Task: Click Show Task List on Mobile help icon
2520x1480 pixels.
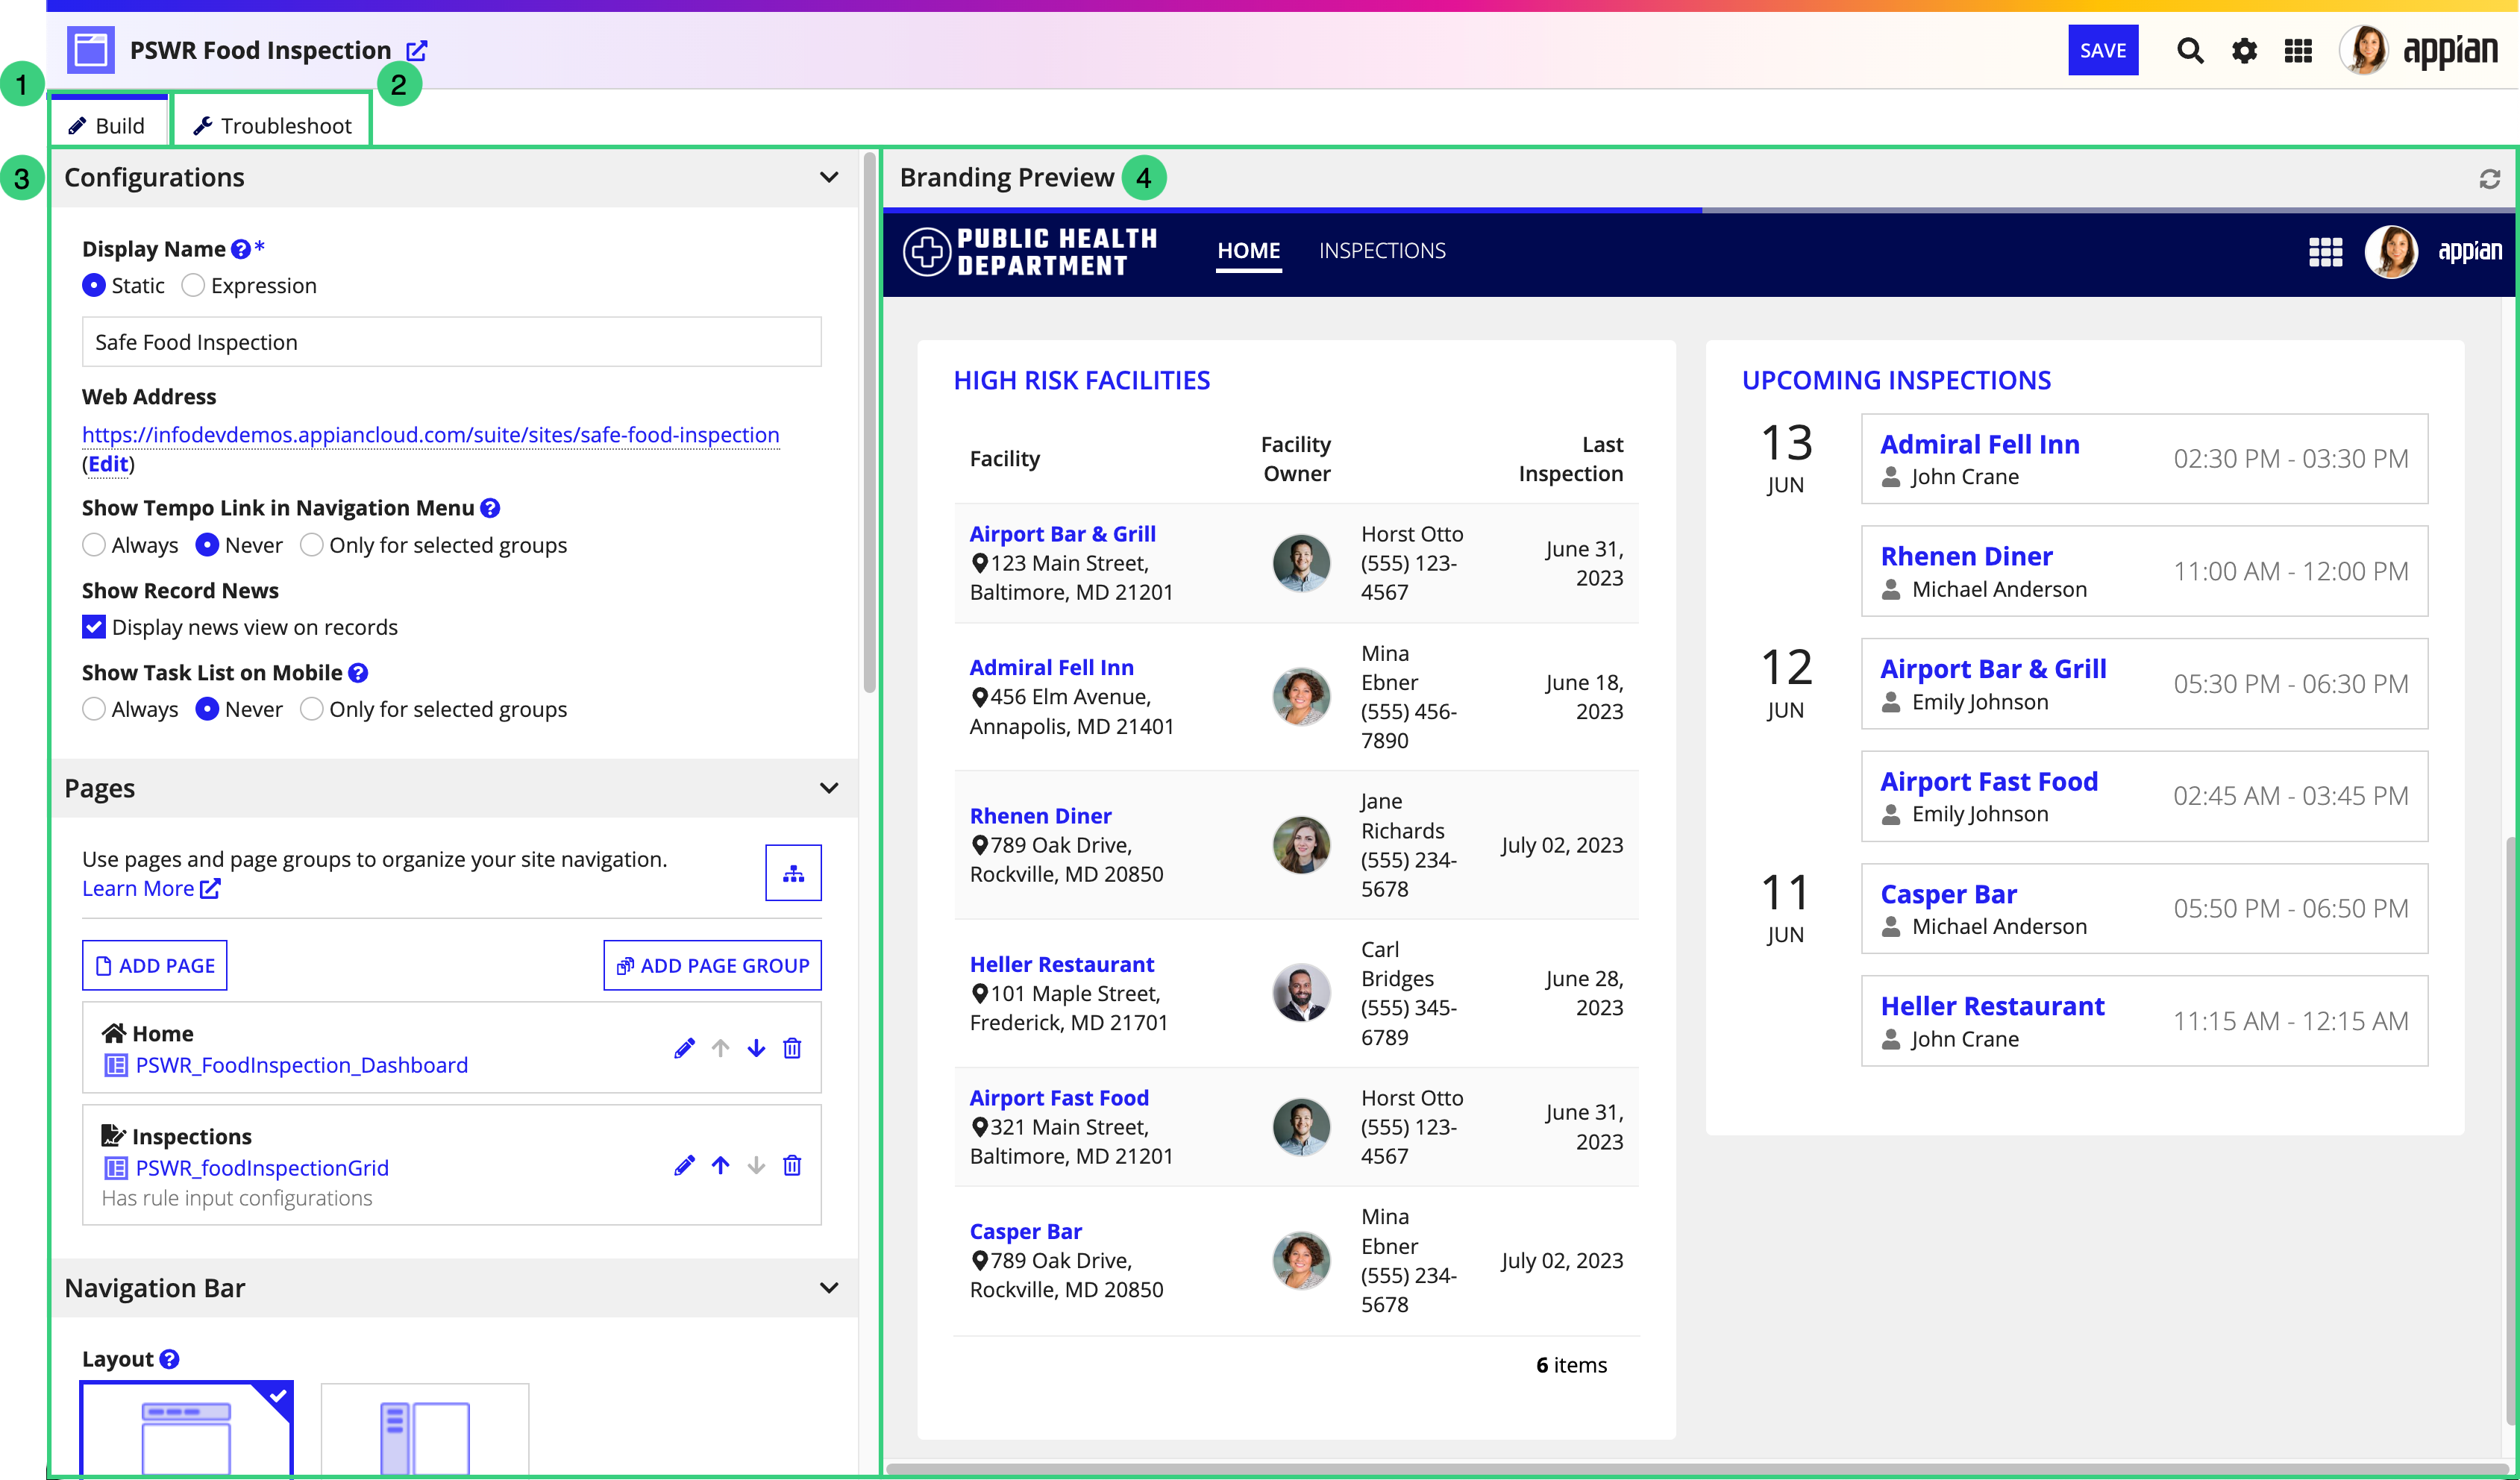Action: click(x=358, y=673)
